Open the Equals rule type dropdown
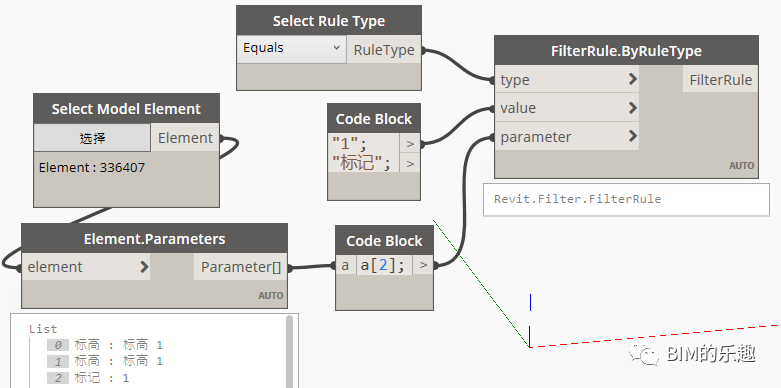781x388 pixels. tap(291, 49)
